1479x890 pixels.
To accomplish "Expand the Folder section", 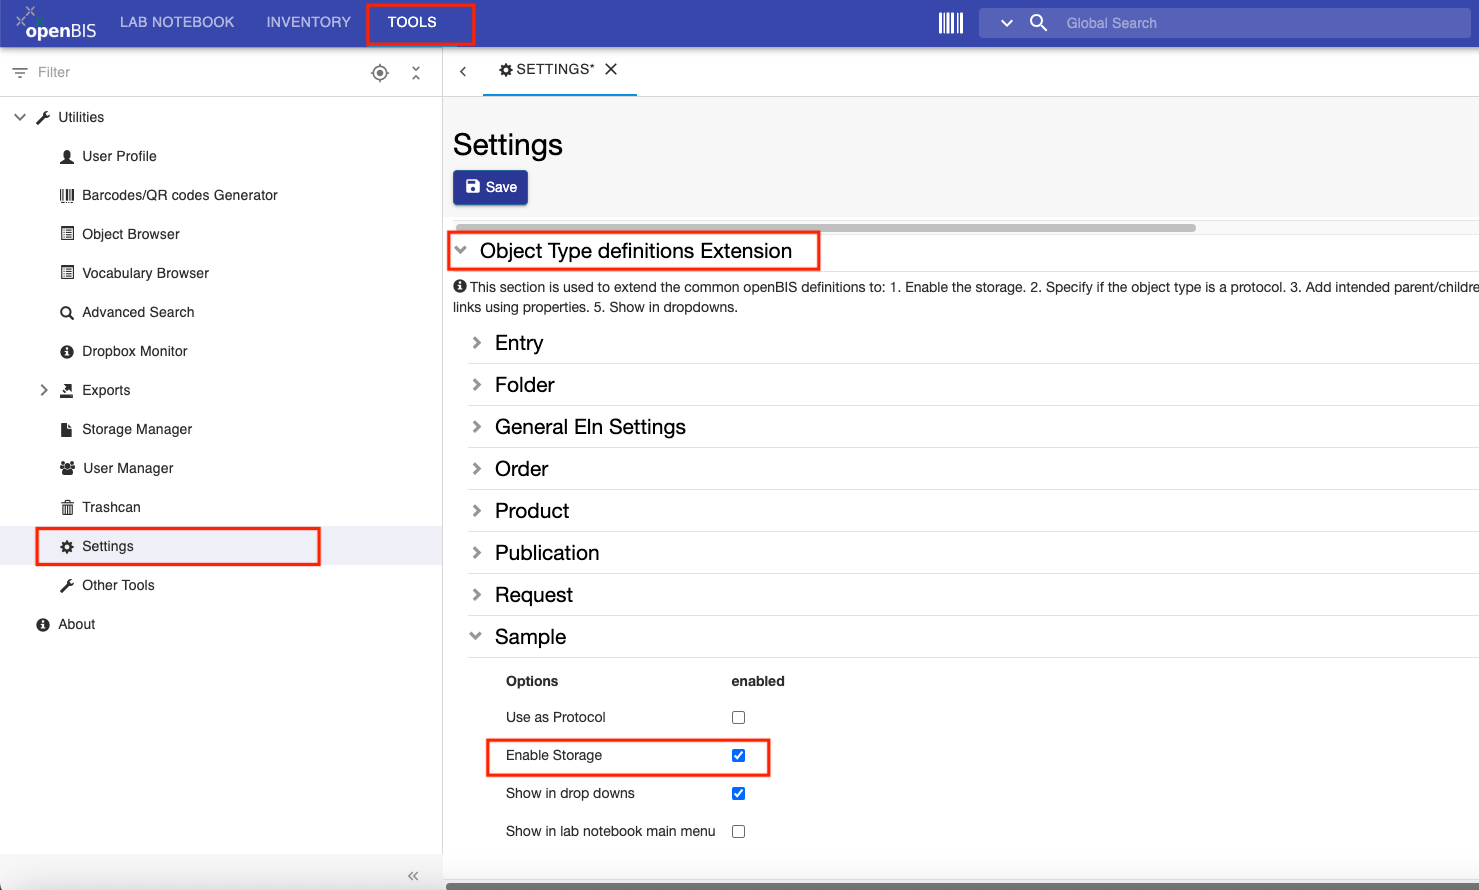I will 477,384.
